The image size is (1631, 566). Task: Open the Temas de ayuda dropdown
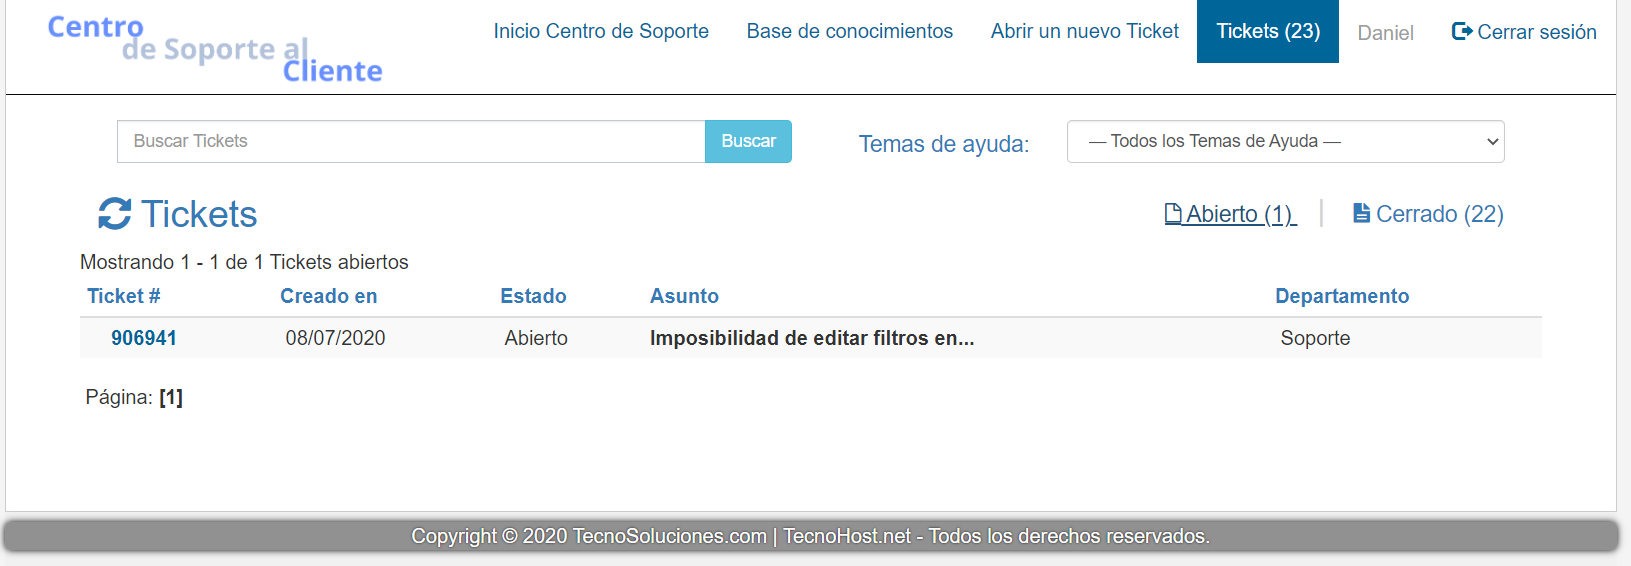coord(1285,142)
